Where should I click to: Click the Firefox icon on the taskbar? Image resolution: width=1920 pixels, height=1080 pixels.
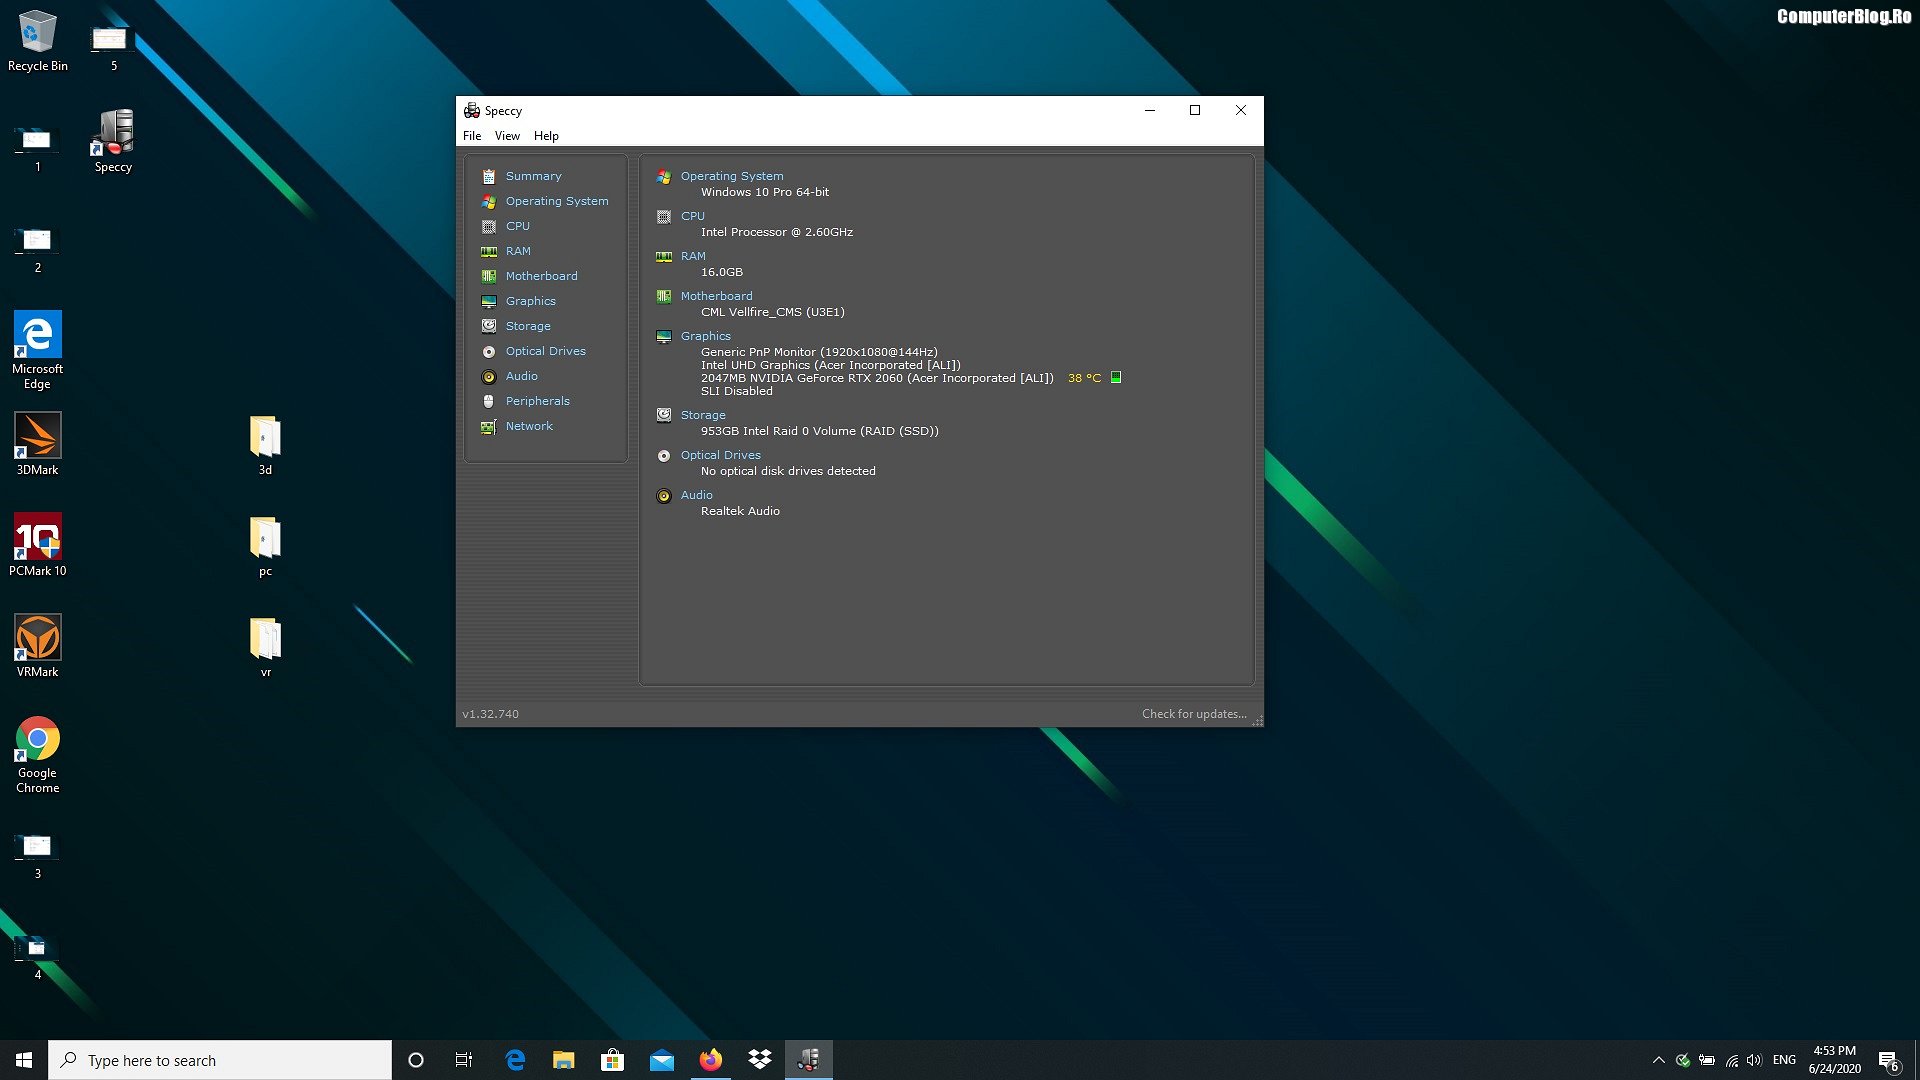tap(711, 1060)
